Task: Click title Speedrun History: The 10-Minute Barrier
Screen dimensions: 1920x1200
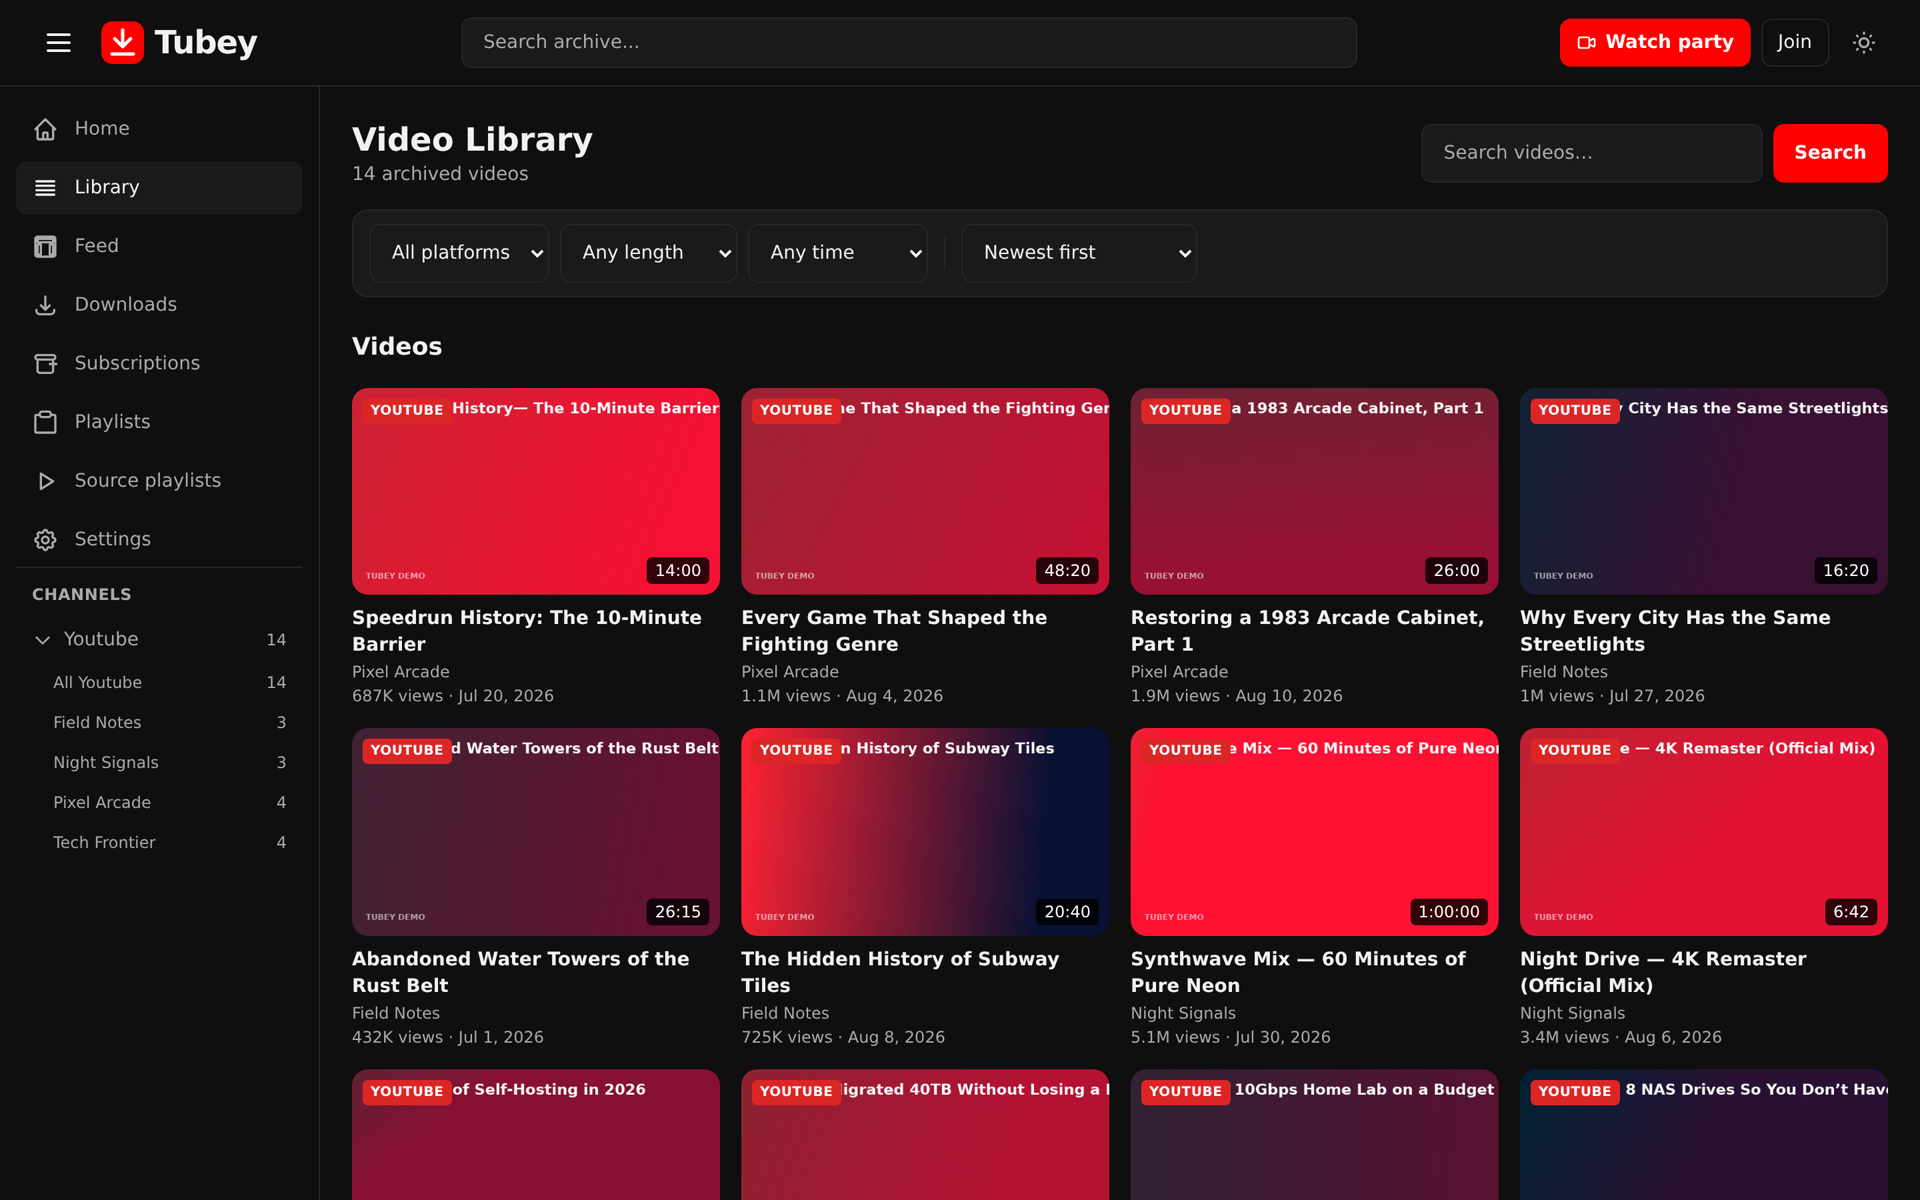Action: pos(527,631)
